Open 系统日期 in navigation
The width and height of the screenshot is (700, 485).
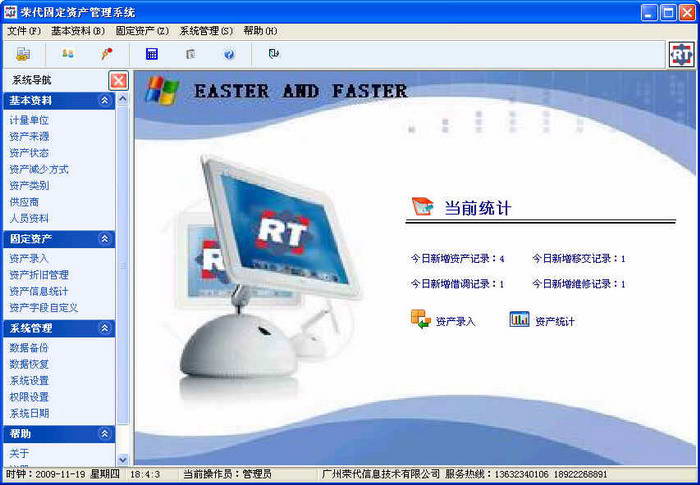pyautogui.click(x=29, y=413)
